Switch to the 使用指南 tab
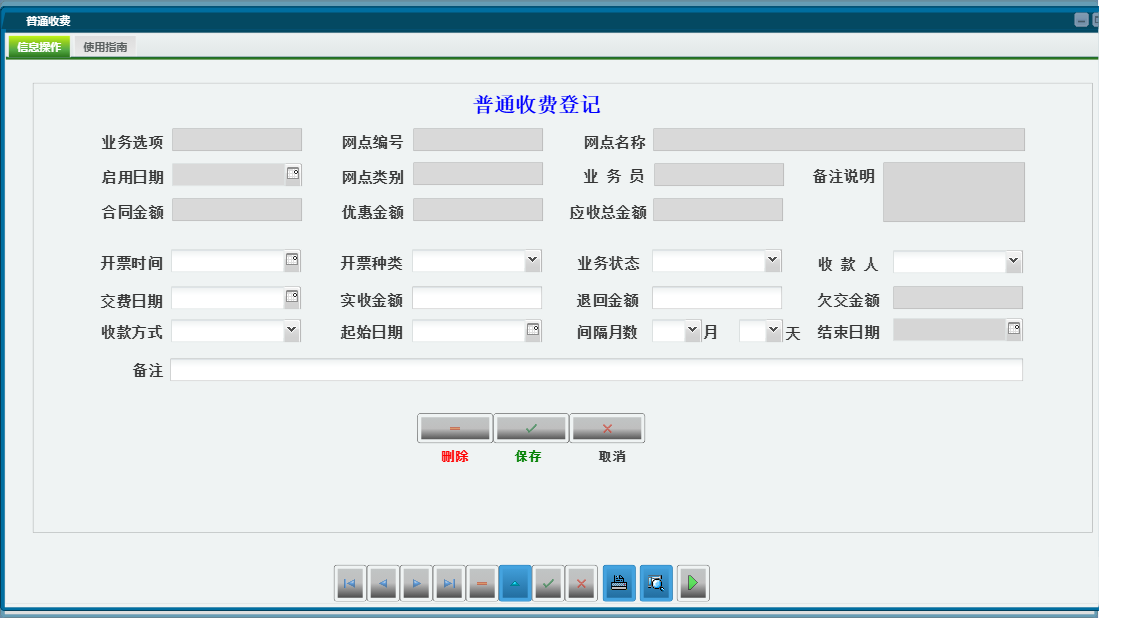 105,47
